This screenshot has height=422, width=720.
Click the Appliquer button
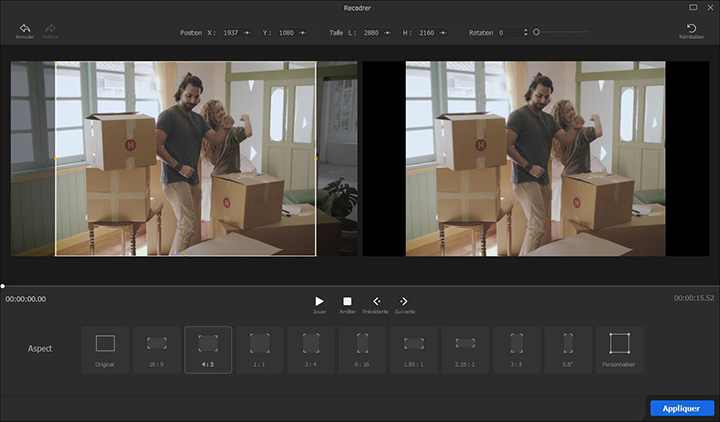(681, 408)
